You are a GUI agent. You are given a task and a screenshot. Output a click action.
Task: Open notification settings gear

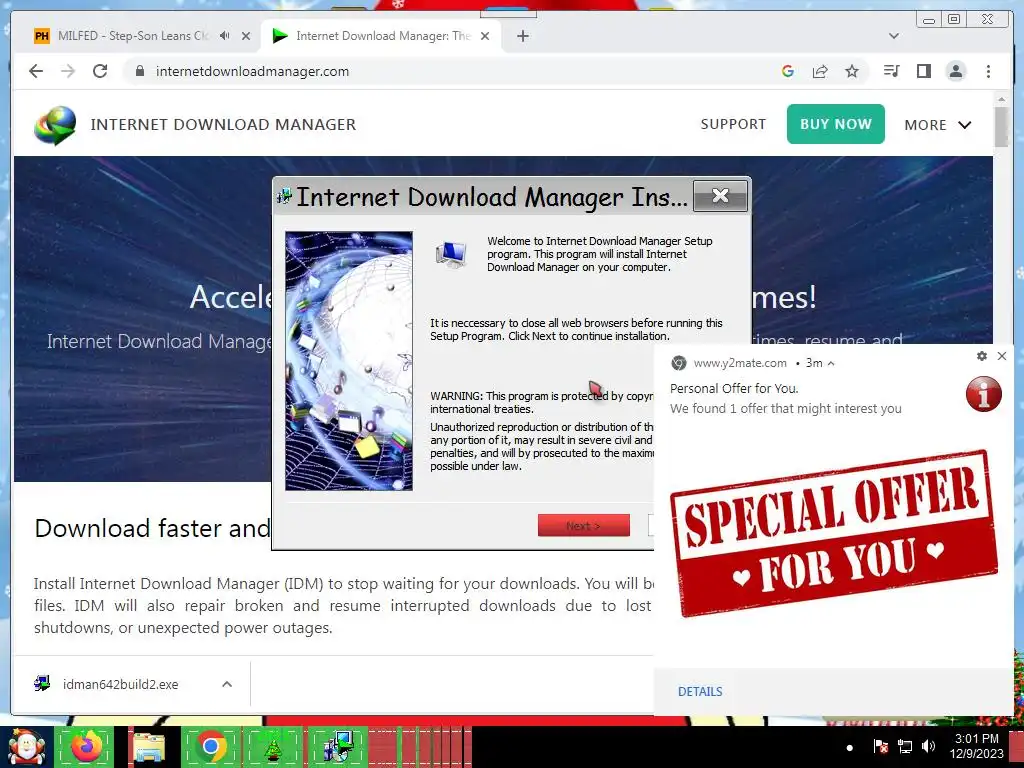(x=982, y=356)
